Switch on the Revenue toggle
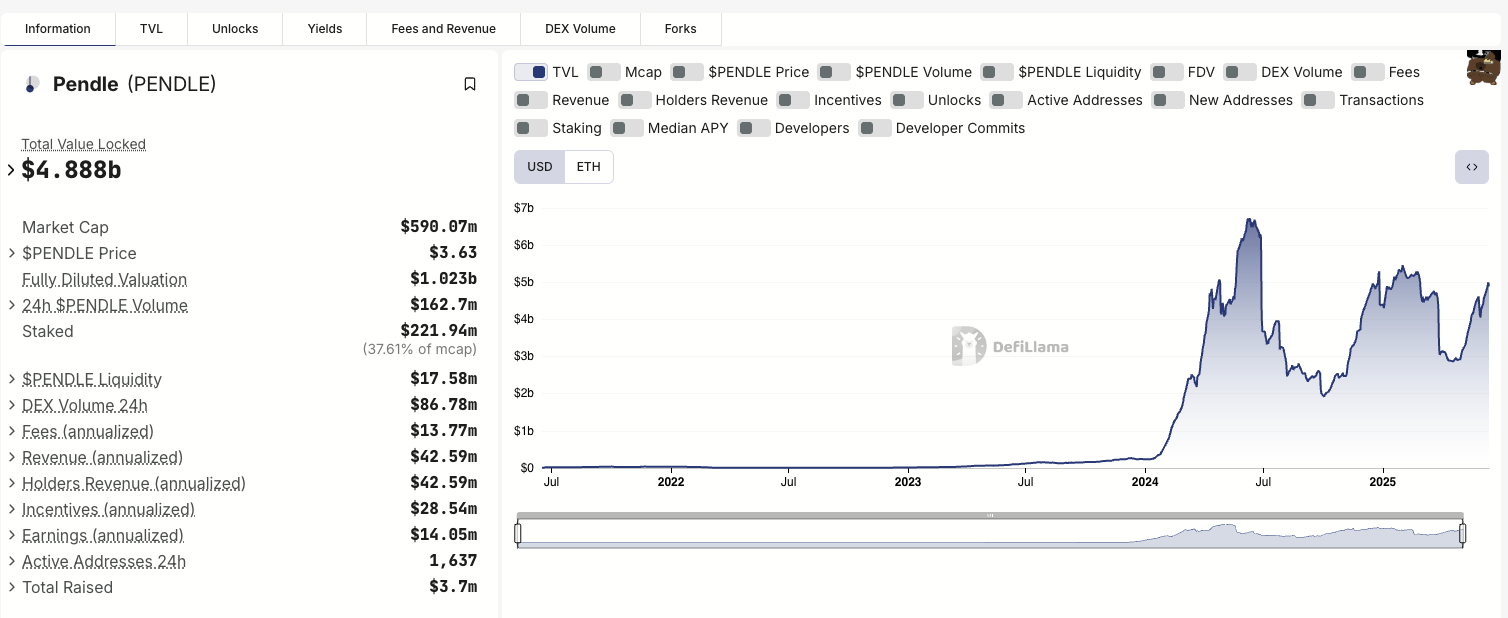 531,100
